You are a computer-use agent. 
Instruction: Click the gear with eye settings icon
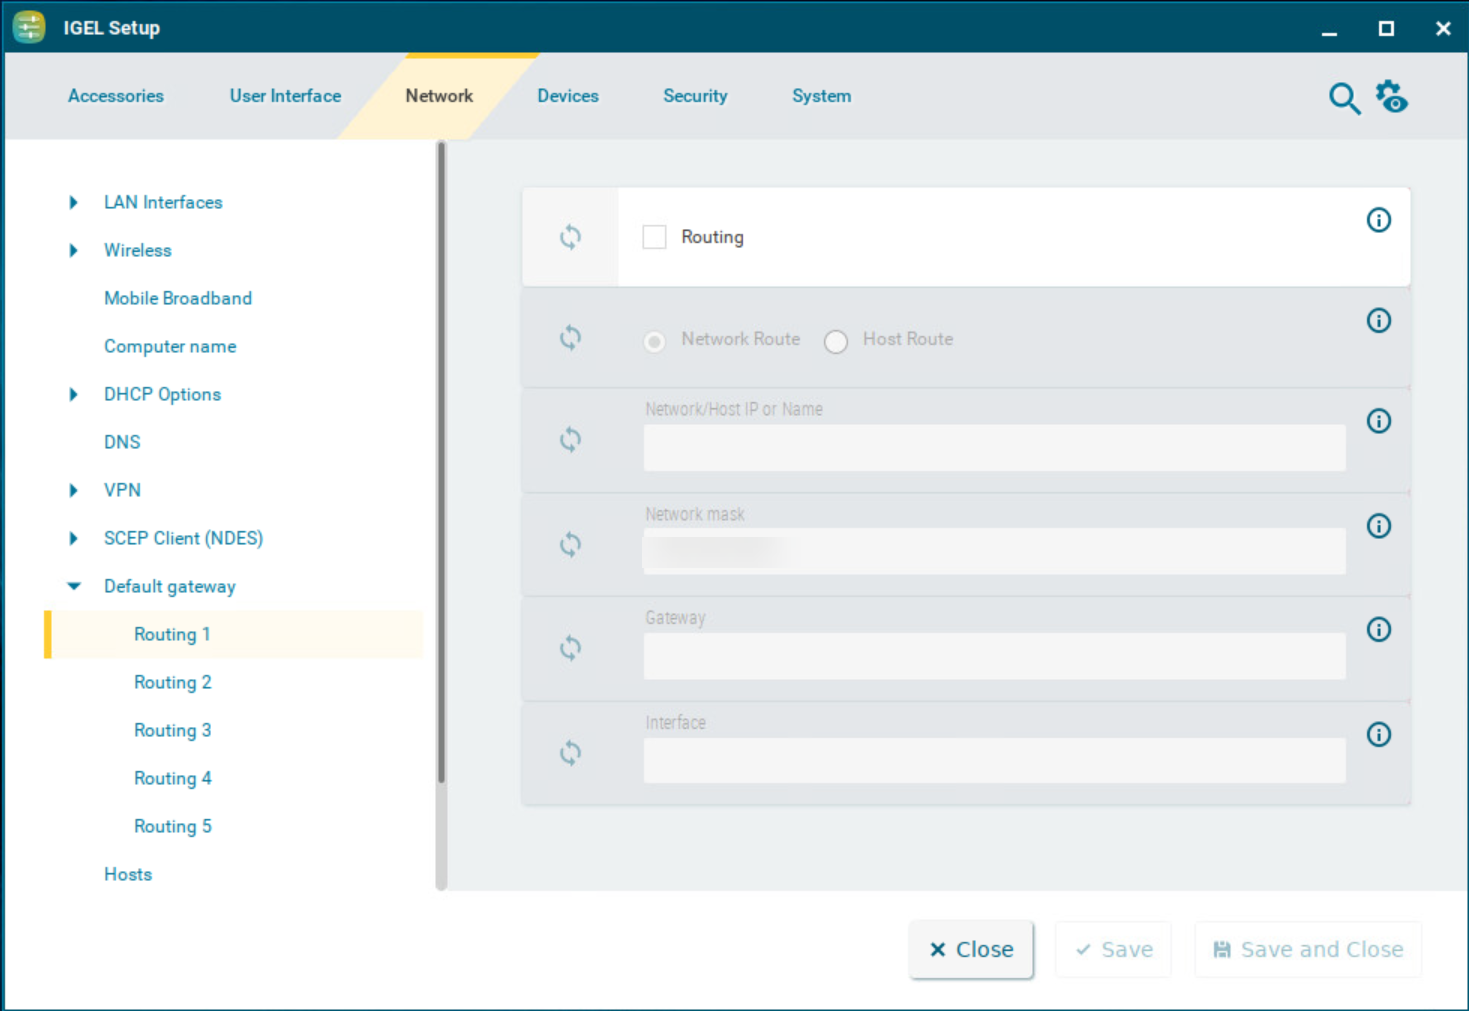1391,97
